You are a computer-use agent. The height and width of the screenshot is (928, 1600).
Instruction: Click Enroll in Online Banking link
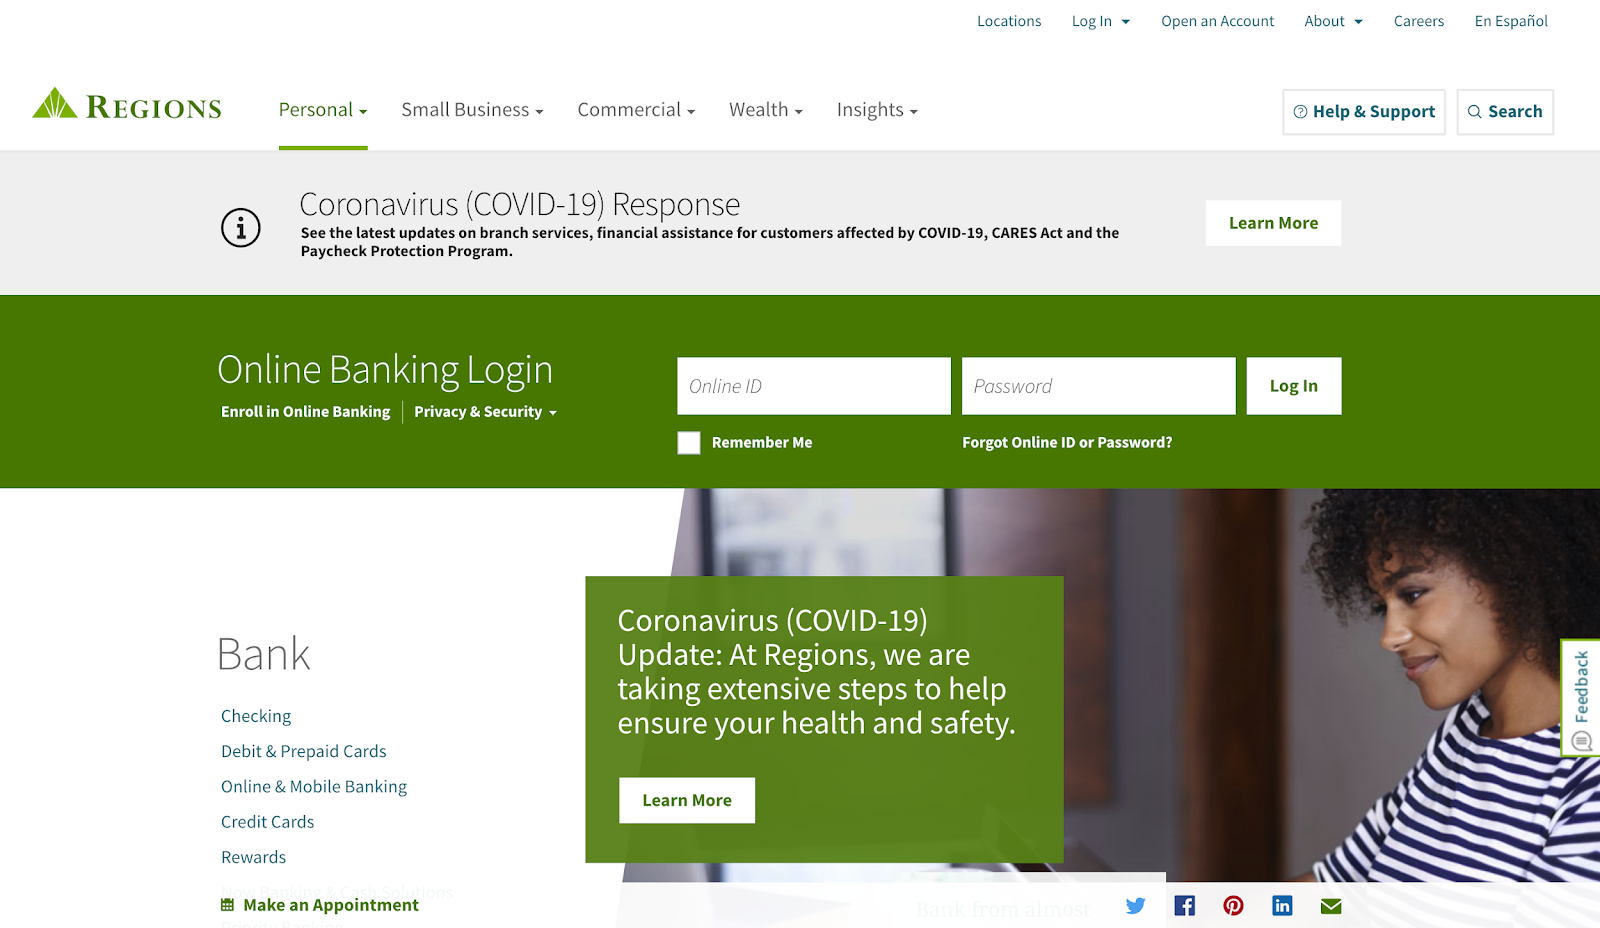(306, 412)
